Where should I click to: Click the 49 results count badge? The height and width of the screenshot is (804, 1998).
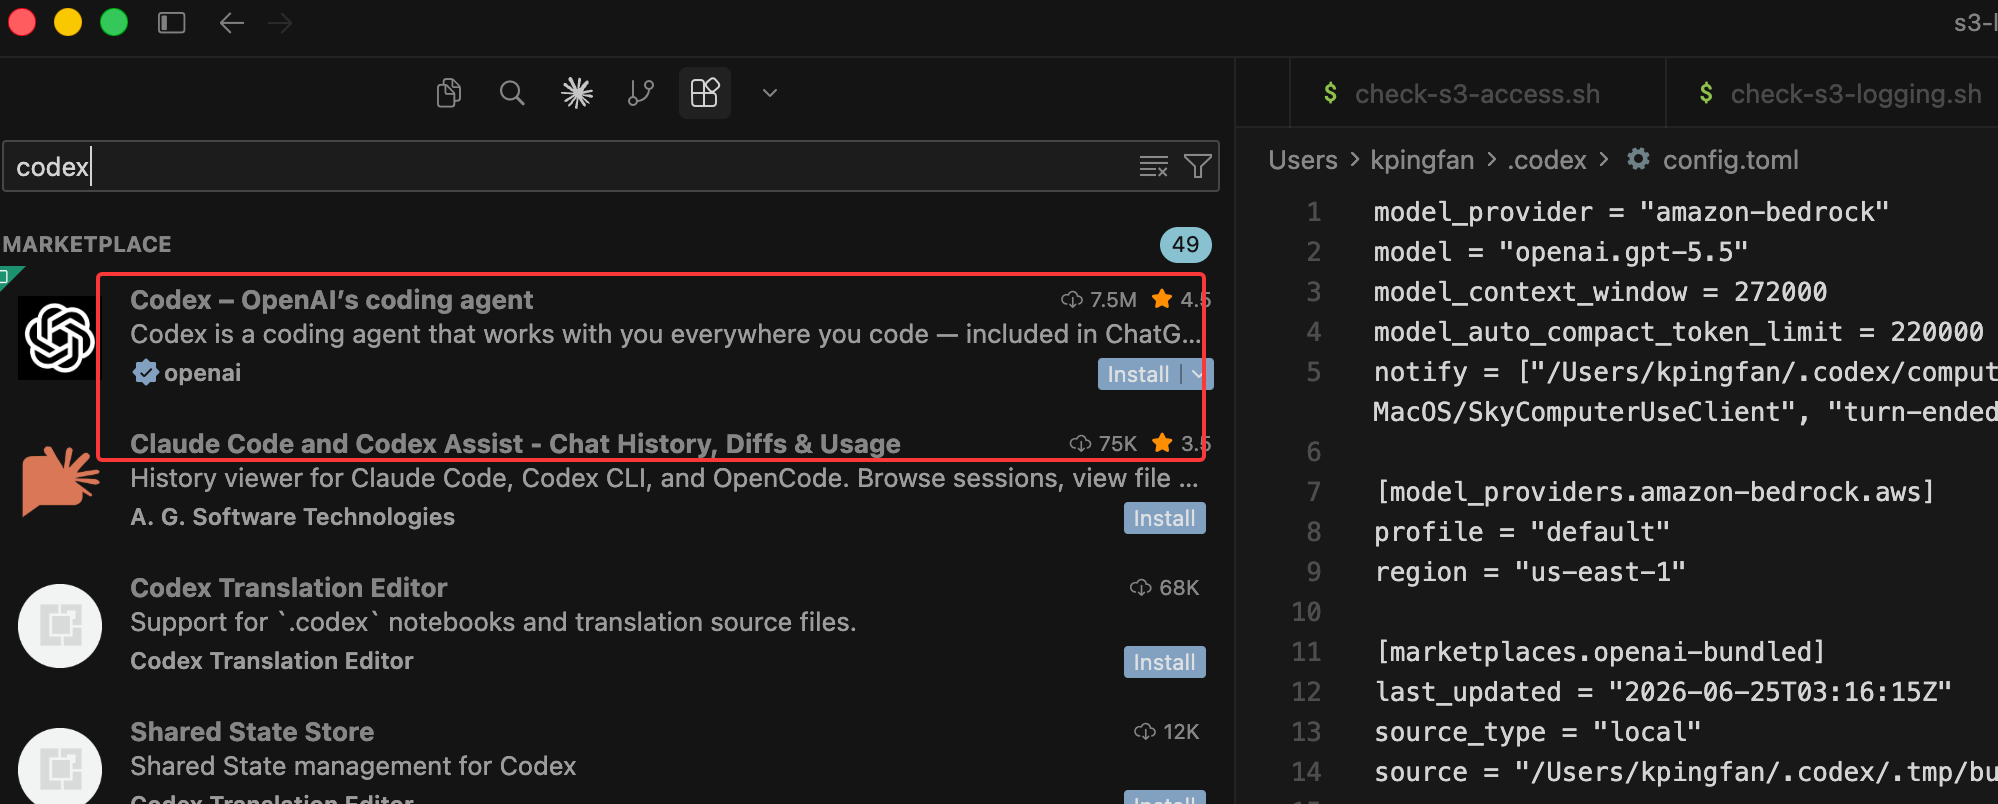click(x=1185, y=244)
